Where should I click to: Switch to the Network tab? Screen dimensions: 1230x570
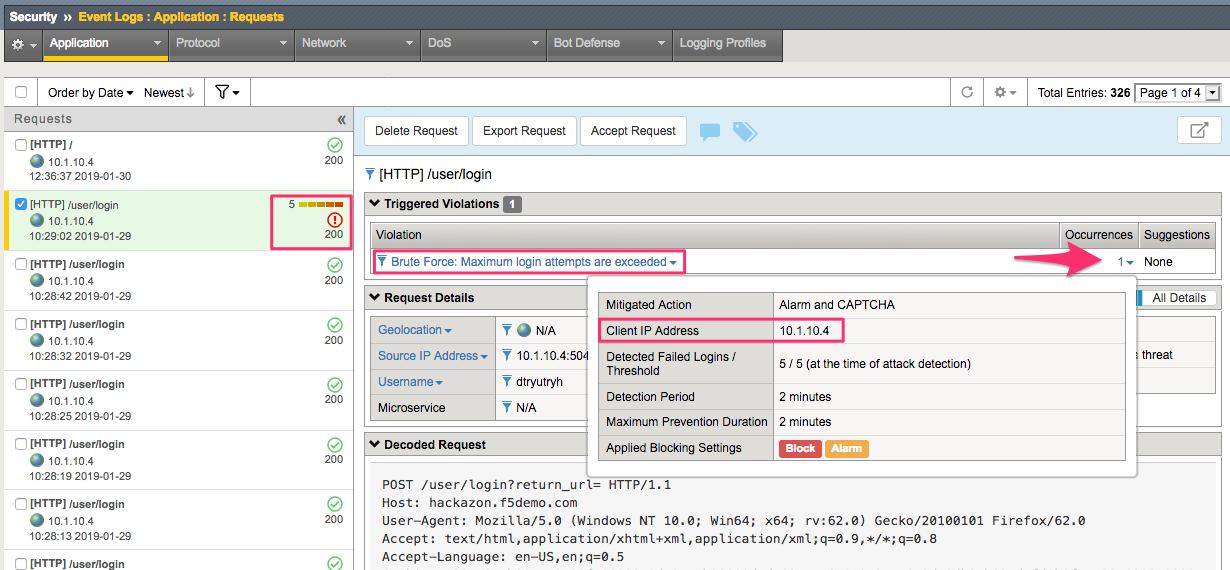pyautogui.click(x=357, y=44)
